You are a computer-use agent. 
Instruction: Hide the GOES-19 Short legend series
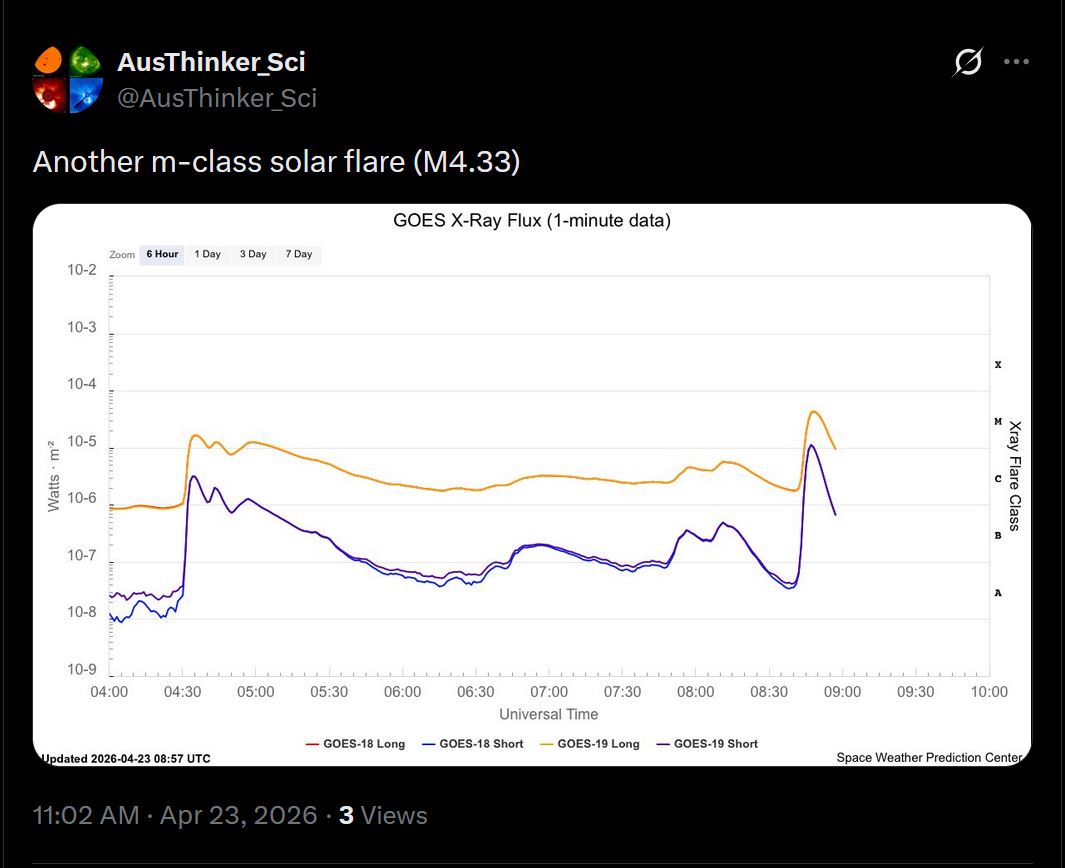707,744
